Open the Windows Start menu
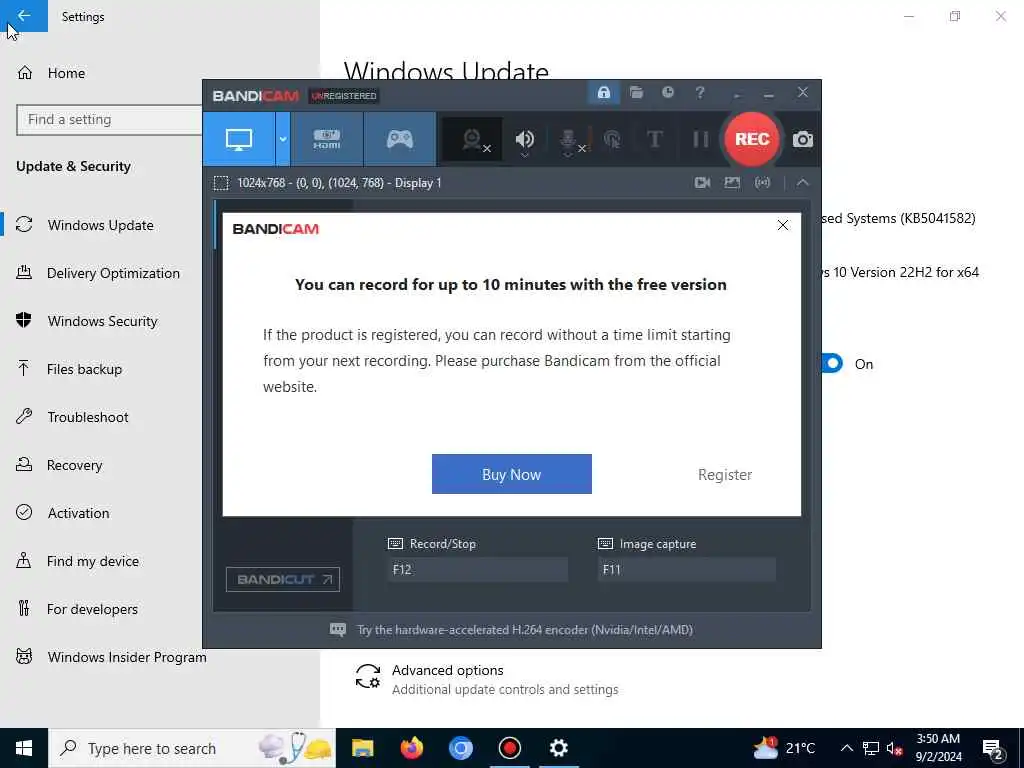Image resolution: width=1024 pixels, height=768 pixels. point(24,748)
